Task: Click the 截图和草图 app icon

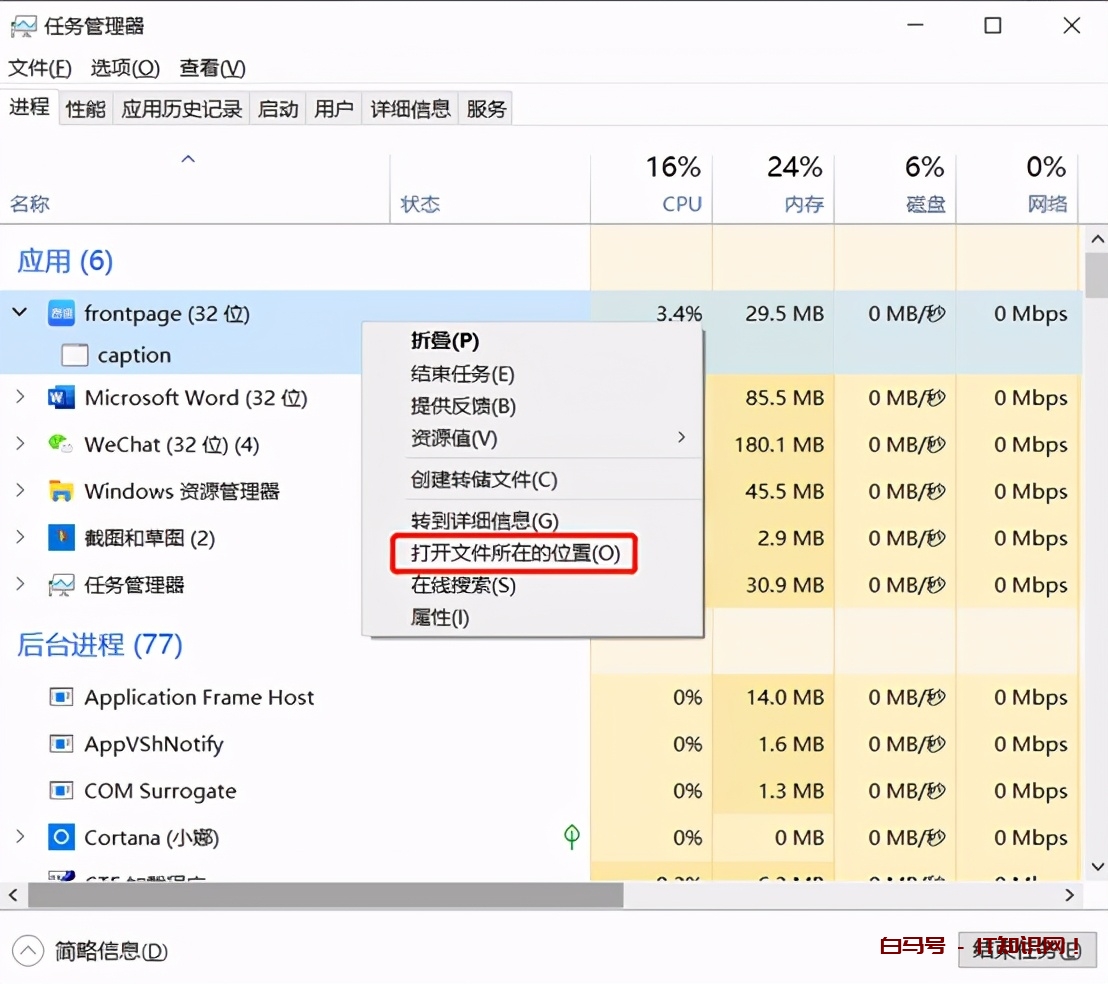Action: click(61, 538)
